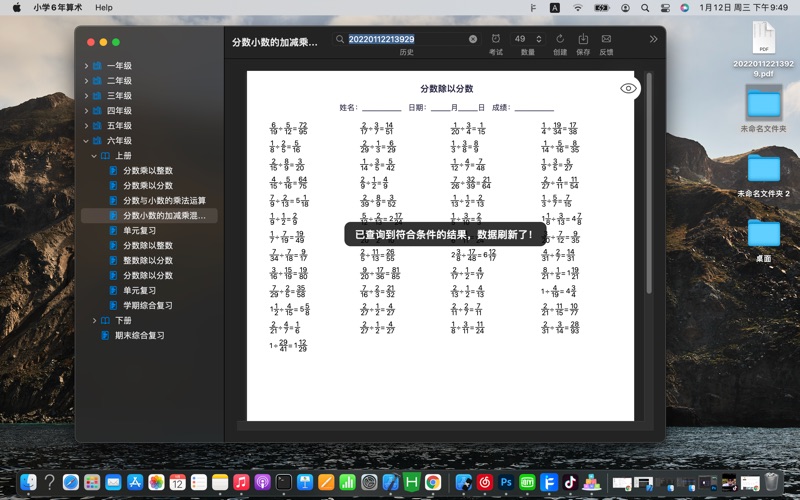800x500 pixels.
Task: Click the 保存 save icon
Action: coord(583,39)
